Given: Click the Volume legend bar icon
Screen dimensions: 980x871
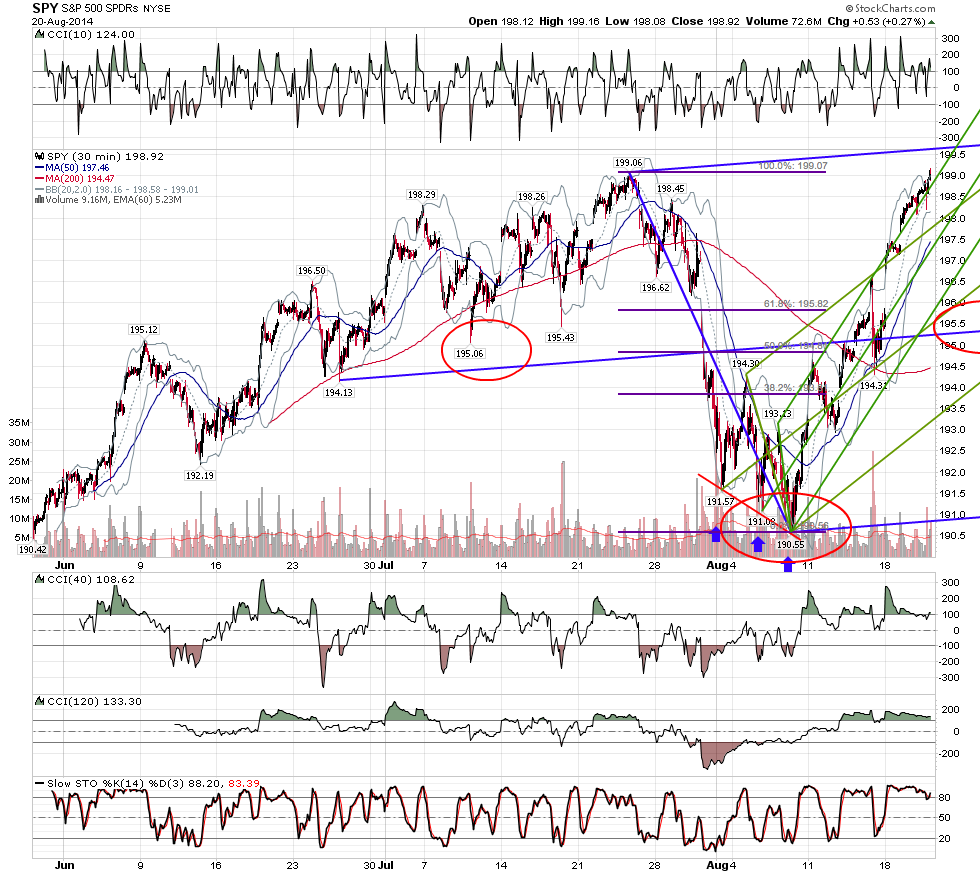Looking at the screenshot, I should click(x=39, y=199).
